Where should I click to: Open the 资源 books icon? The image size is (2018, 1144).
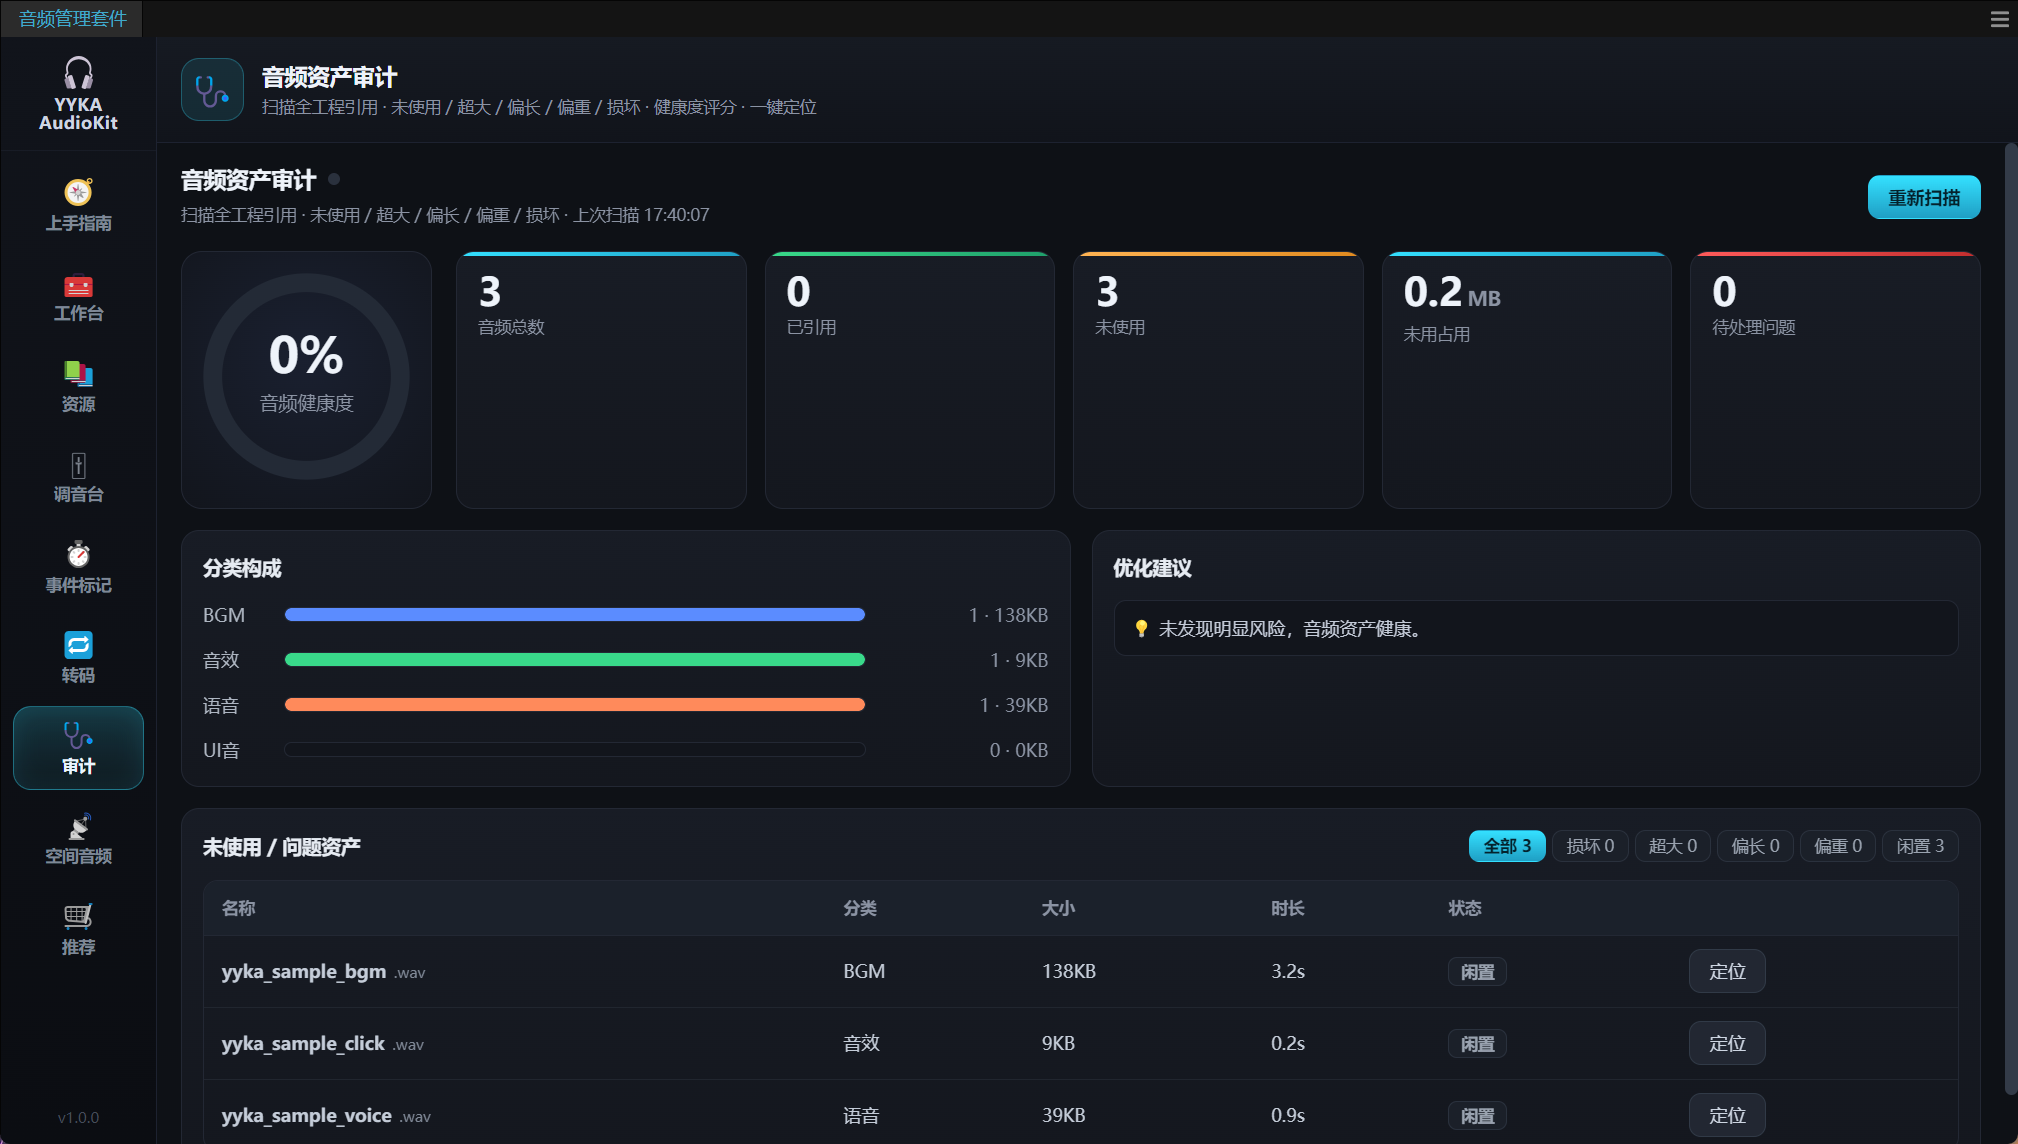coord(78,374)
